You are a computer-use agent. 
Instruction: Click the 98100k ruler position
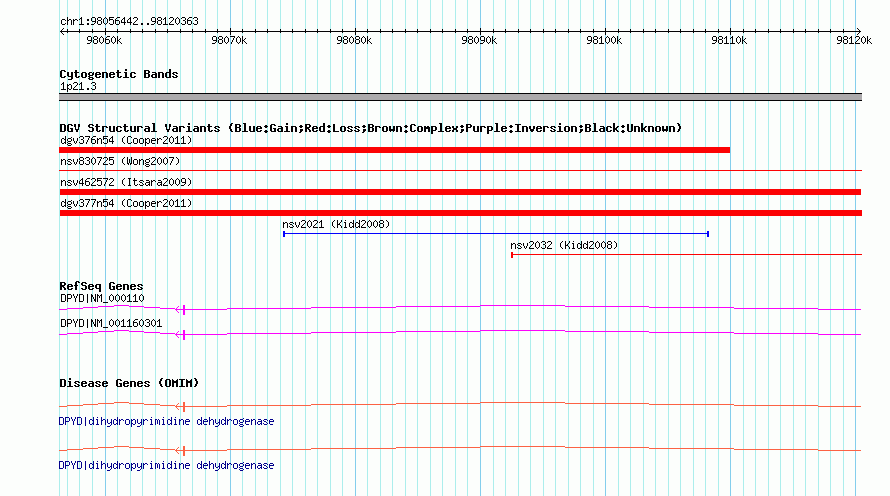pos(604,40)
